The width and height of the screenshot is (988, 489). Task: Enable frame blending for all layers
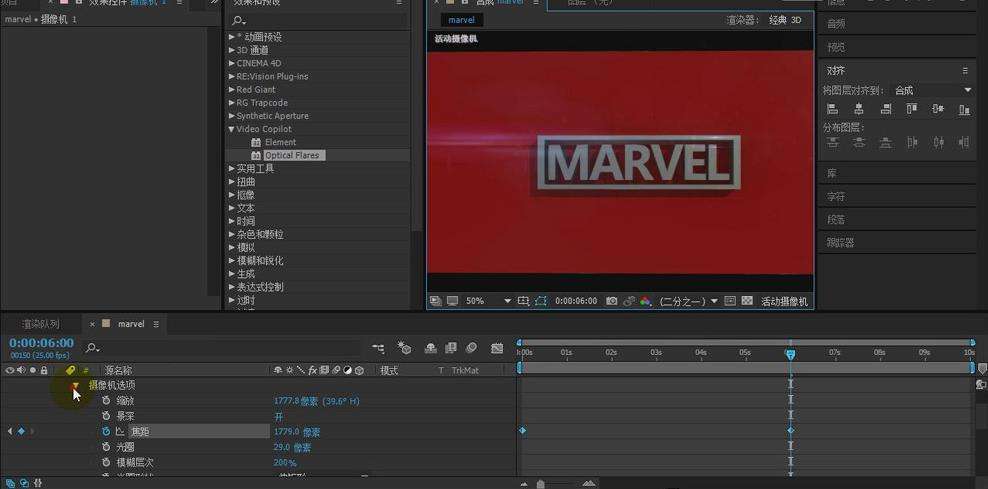[x=451, y=348]
